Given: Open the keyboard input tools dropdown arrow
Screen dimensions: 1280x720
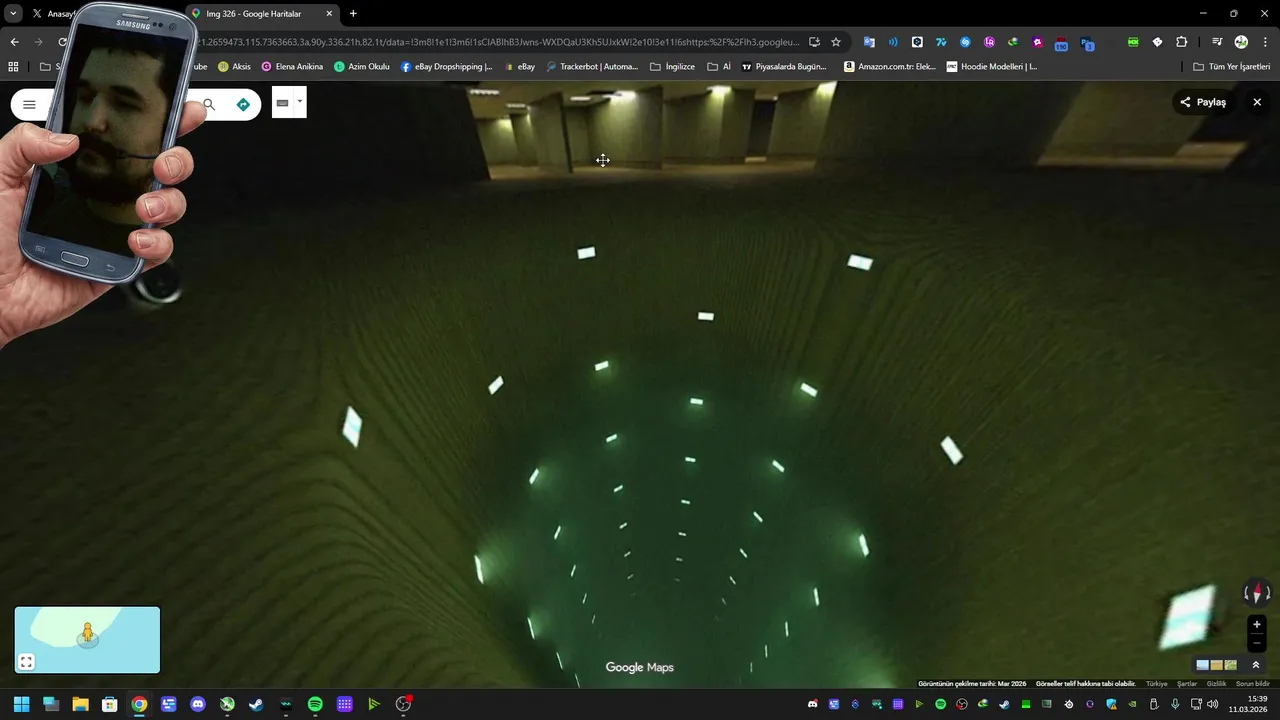Looking at the screenshot, I should 299,101.
